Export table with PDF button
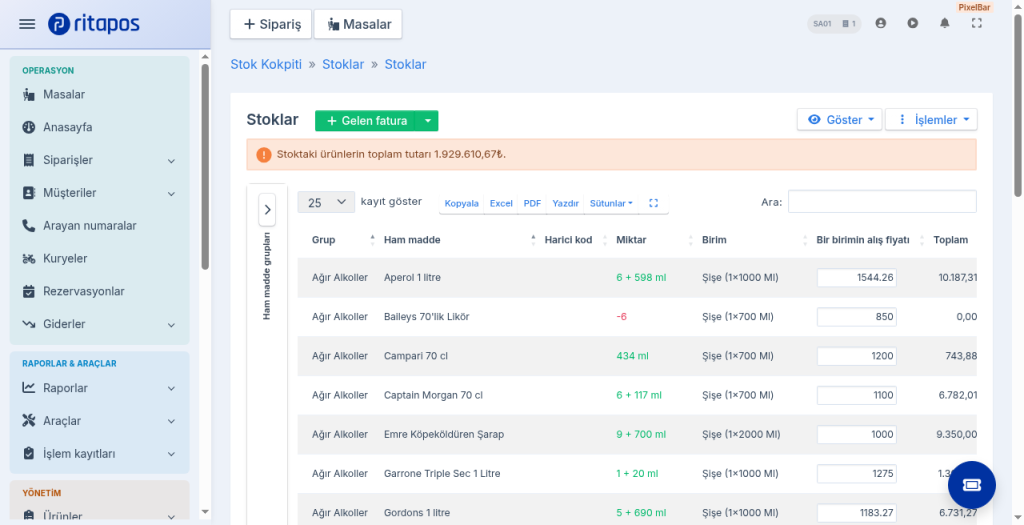Viewport: 1024px width, 525px height. pos(532,203)
